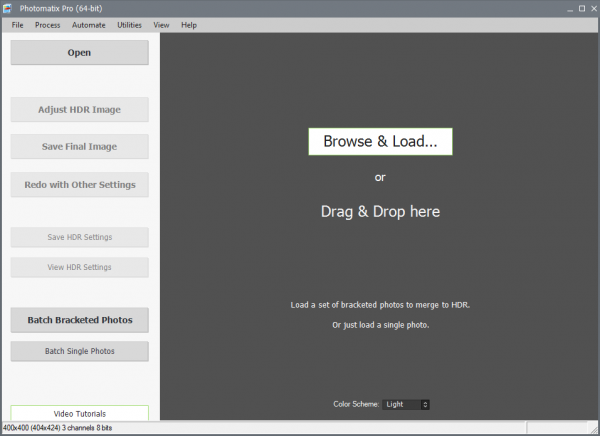Click the Browse & Load button
This screenshot has width=600, height=436.
tap(380, 142)
